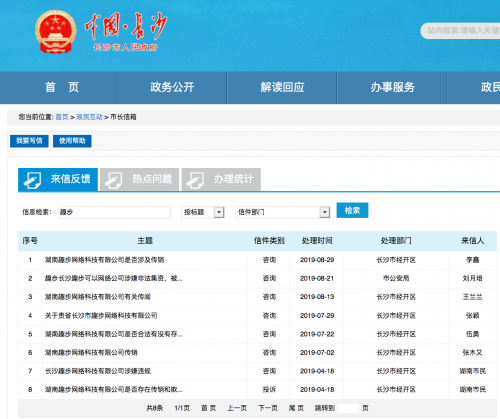Click the icon on 来信反馈 tab

[32, 180]
